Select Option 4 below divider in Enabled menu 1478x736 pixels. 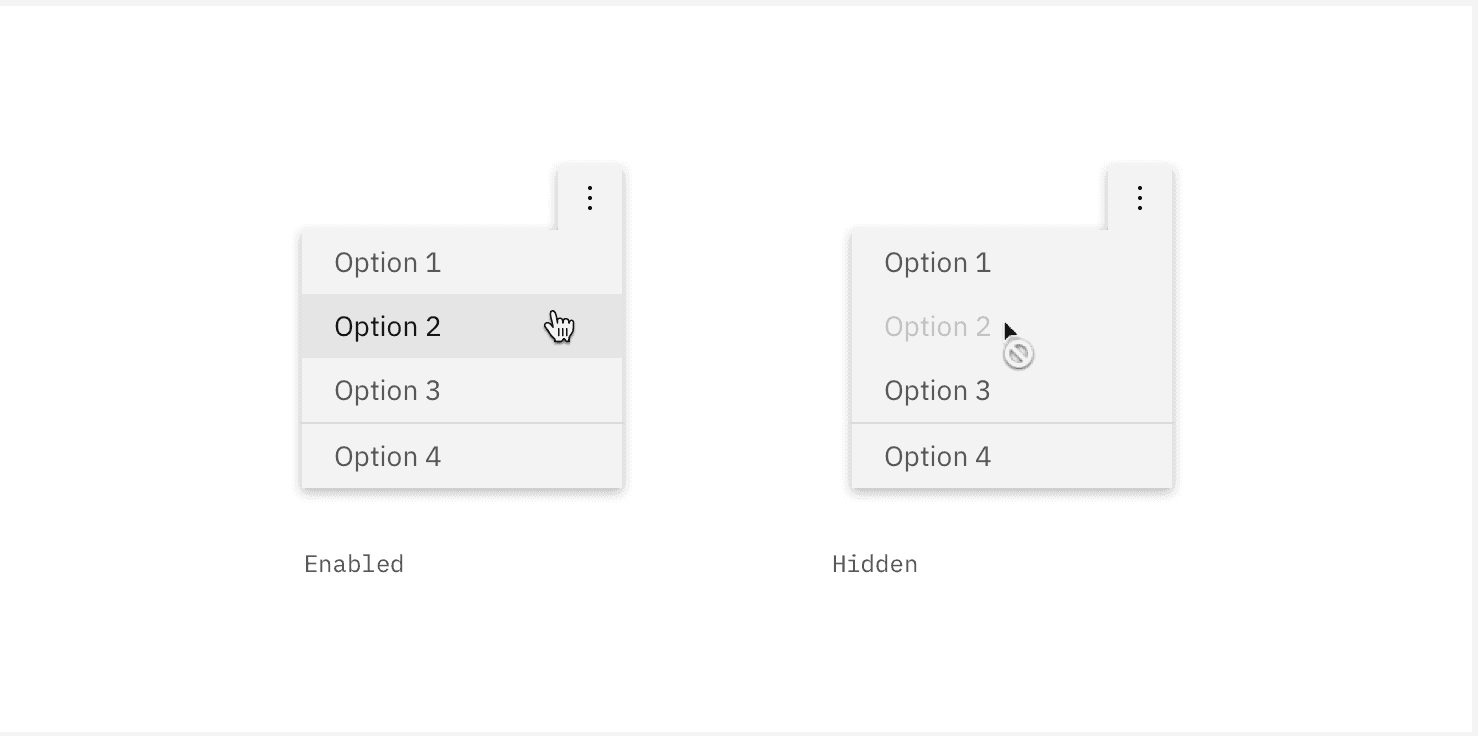388,457
